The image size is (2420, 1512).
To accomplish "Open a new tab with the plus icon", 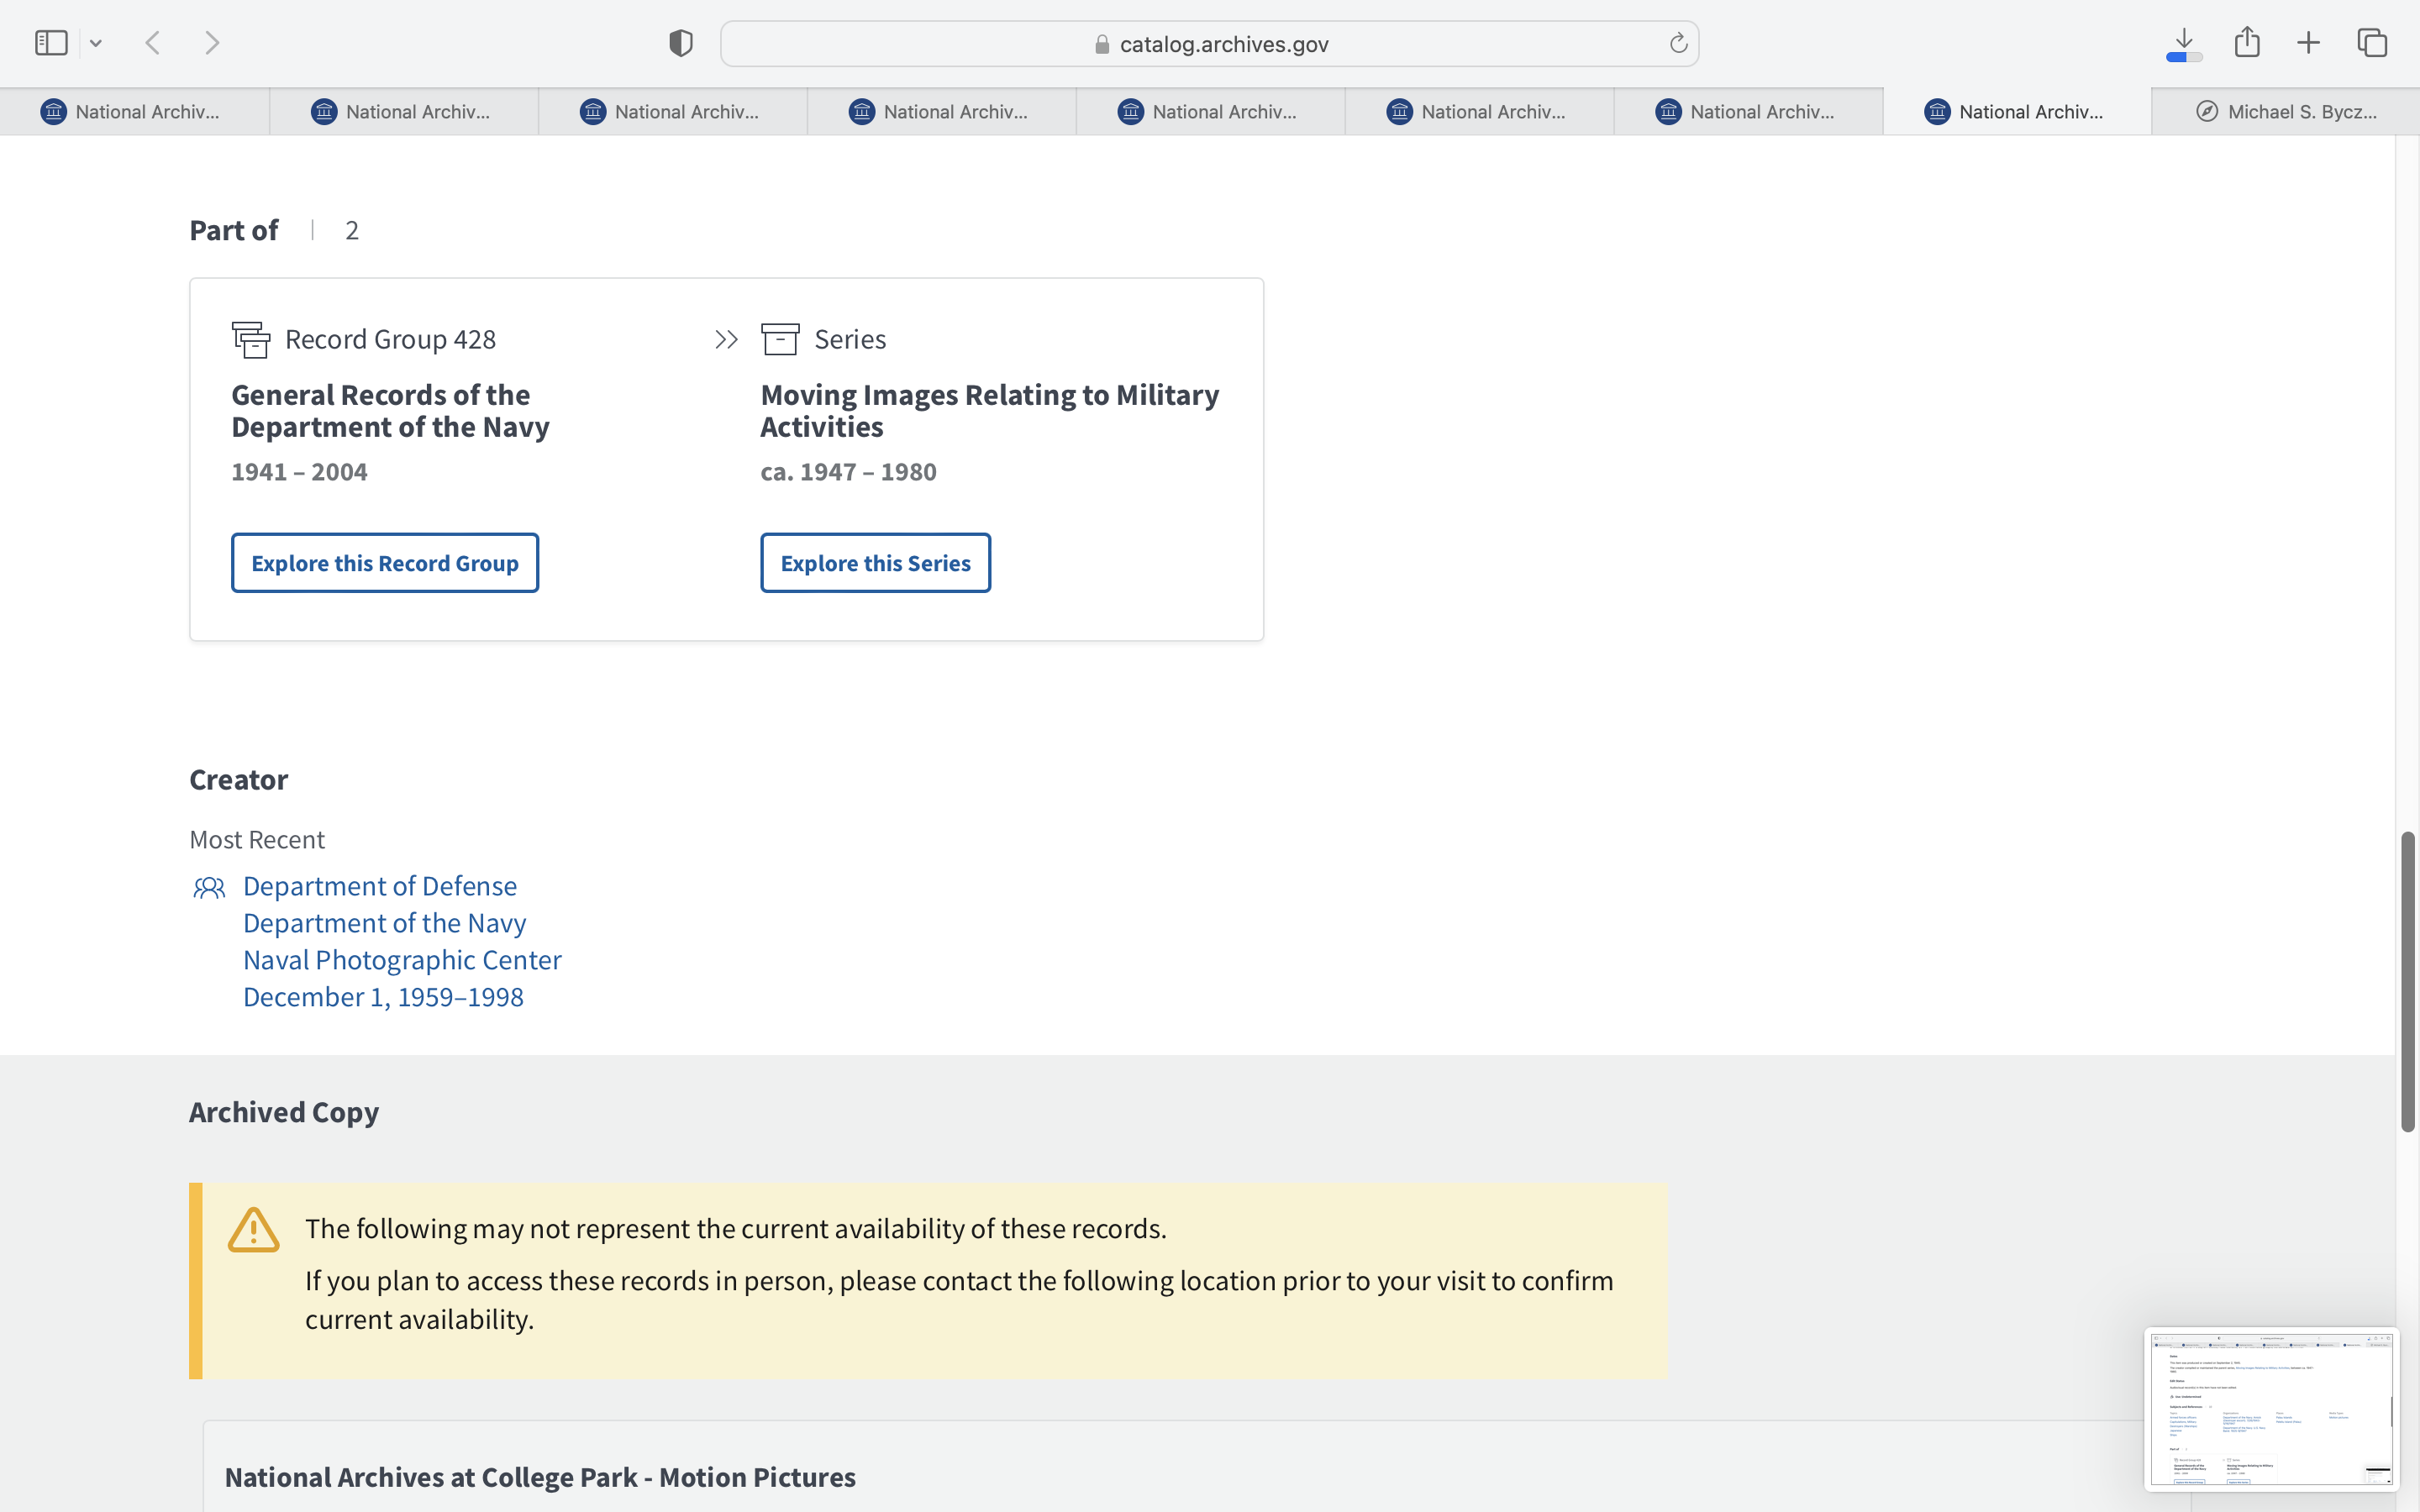I will (x=2308, y=43).
